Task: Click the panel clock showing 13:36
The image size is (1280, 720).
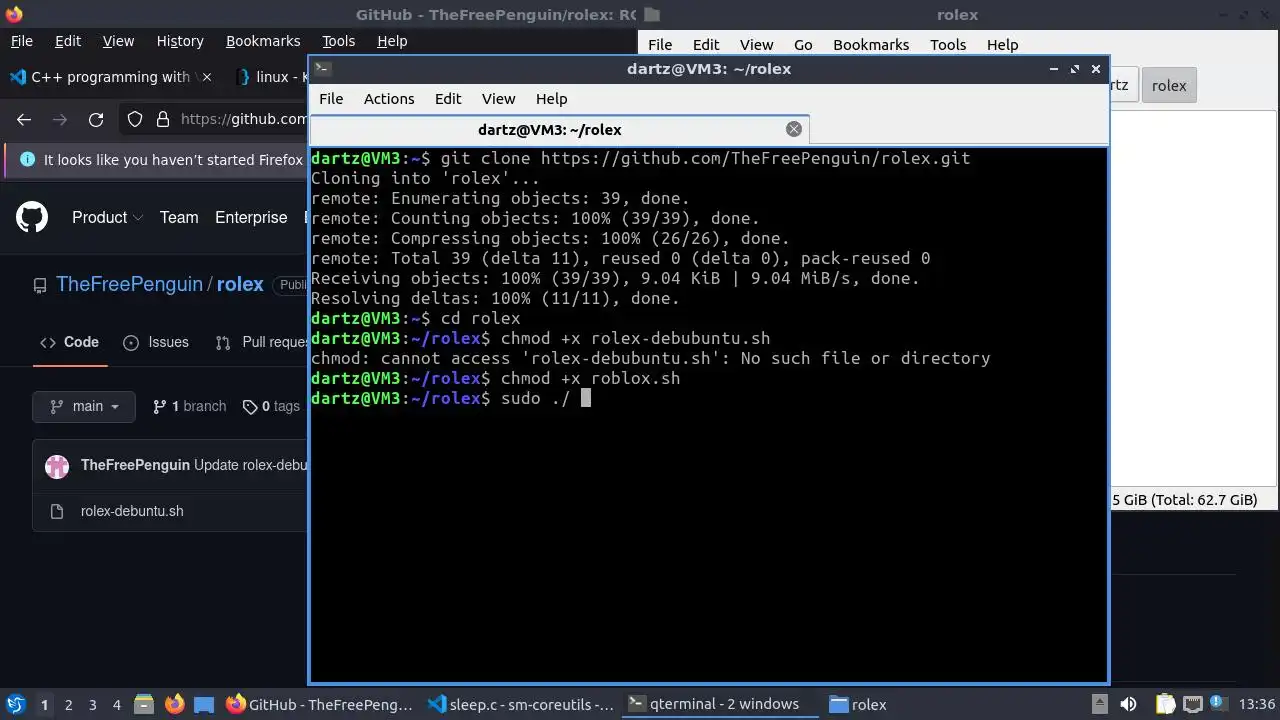Action: click(x=1256, y=704)
